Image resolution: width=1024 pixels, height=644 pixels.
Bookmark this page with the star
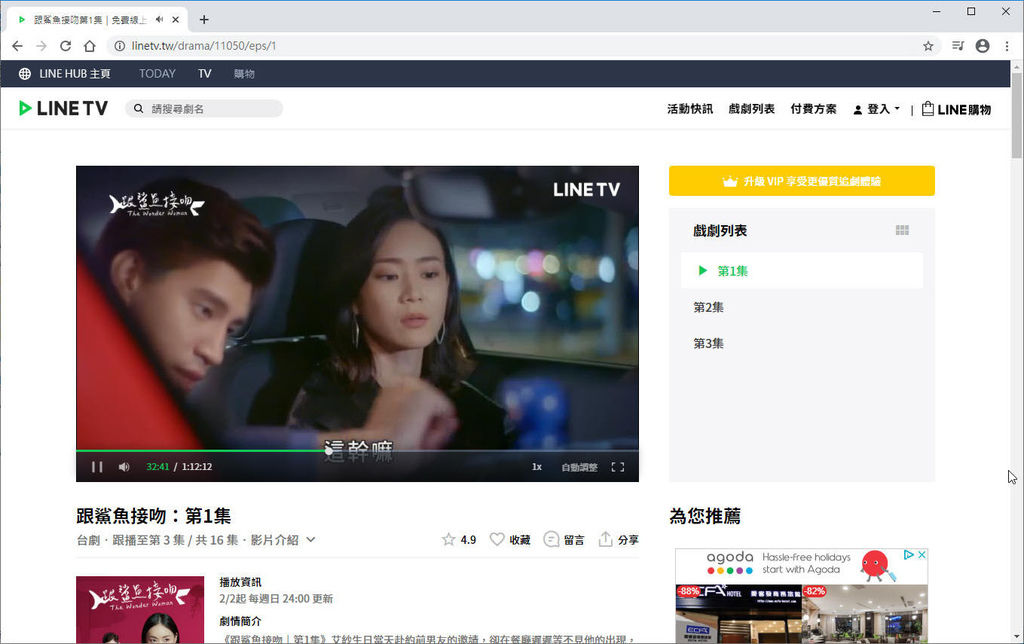point(928,46)
